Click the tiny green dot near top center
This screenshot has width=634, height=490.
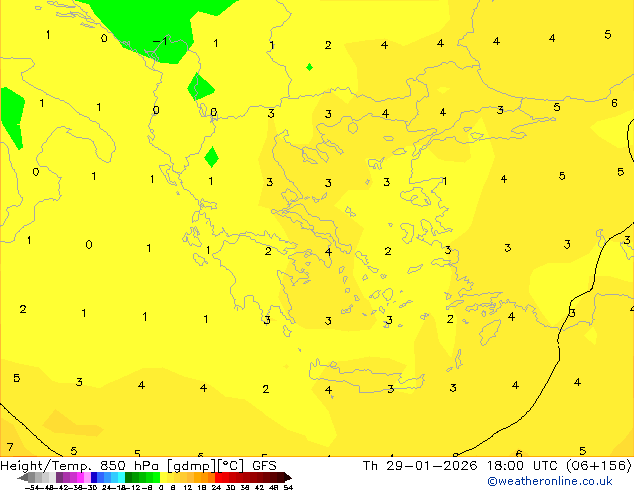[x=309, y=67]
